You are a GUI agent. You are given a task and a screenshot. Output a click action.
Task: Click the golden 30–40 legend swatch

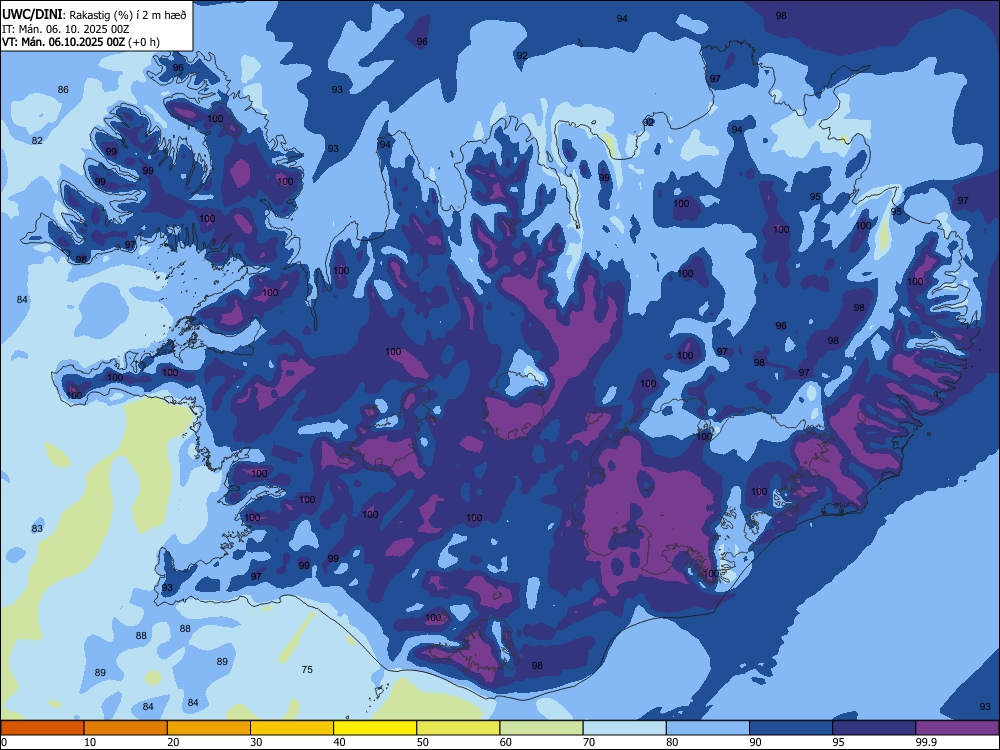[292, 728]
